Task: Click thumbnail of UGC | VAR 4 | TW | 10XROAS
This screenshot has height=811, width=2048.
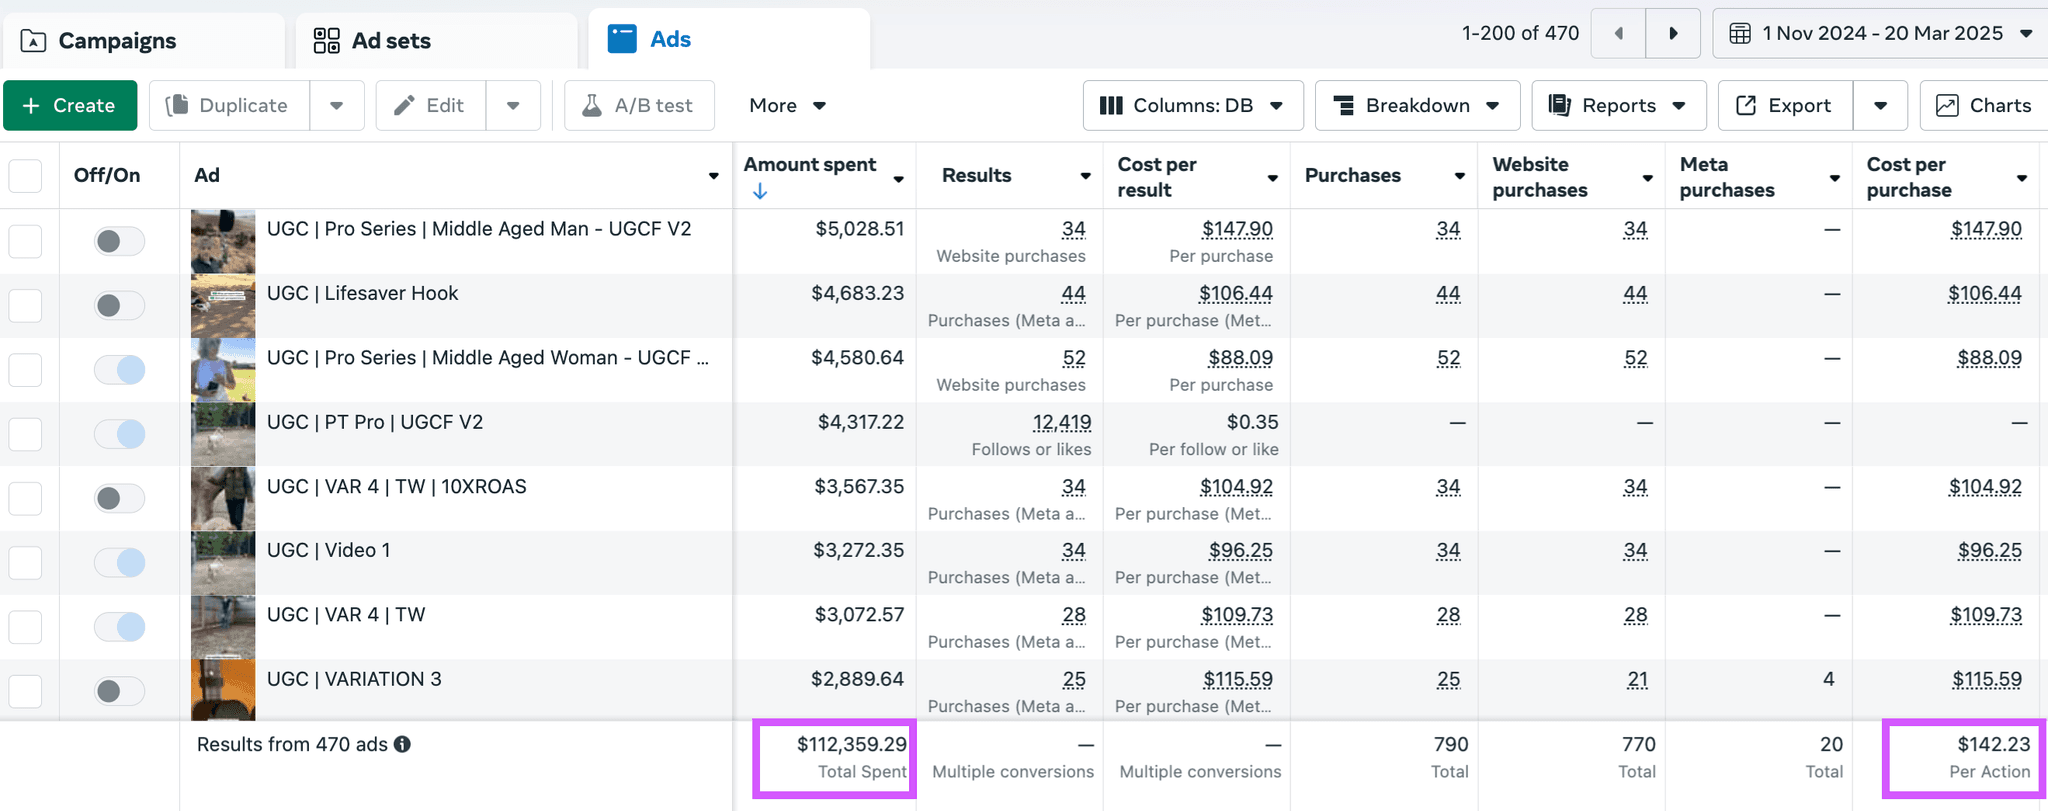Action: 223,498
